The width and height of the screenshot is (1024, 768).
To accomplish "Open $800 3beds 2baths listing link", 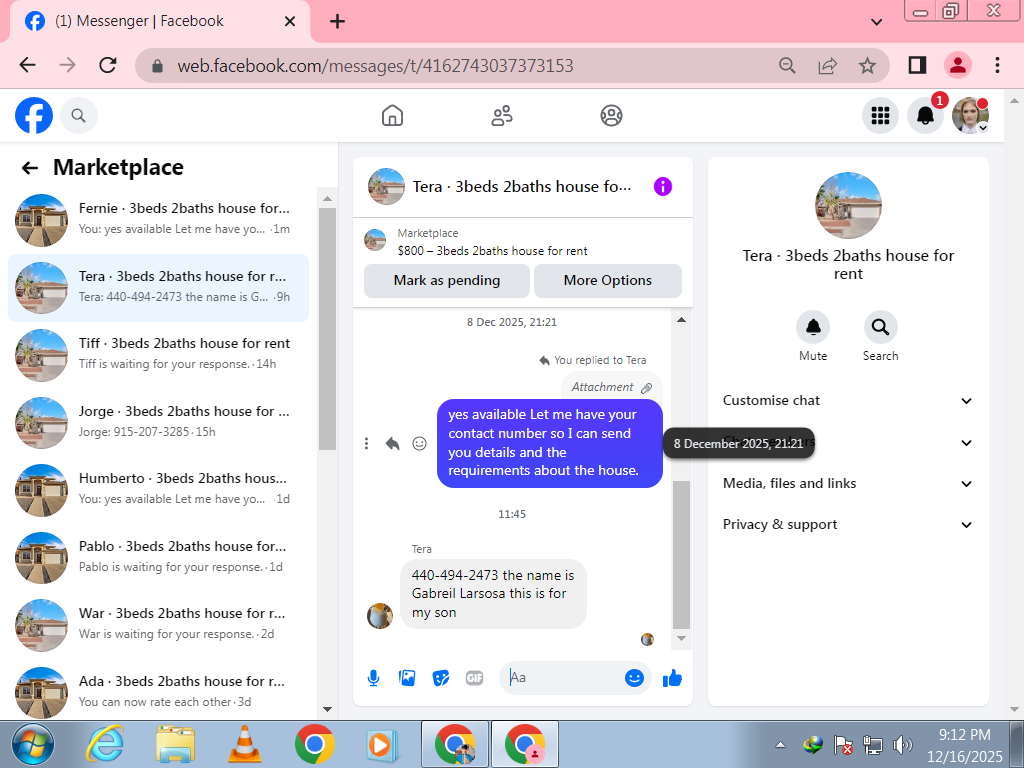I will tap(492, 251).
